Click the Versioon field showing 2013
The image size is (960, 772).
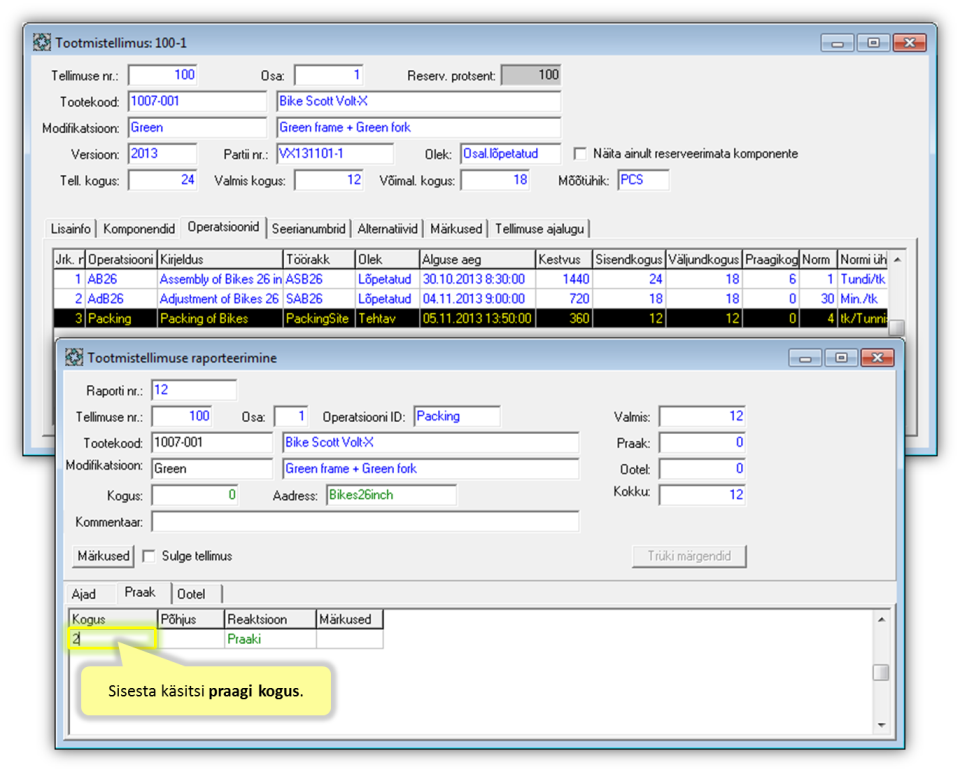coord(162,154)
